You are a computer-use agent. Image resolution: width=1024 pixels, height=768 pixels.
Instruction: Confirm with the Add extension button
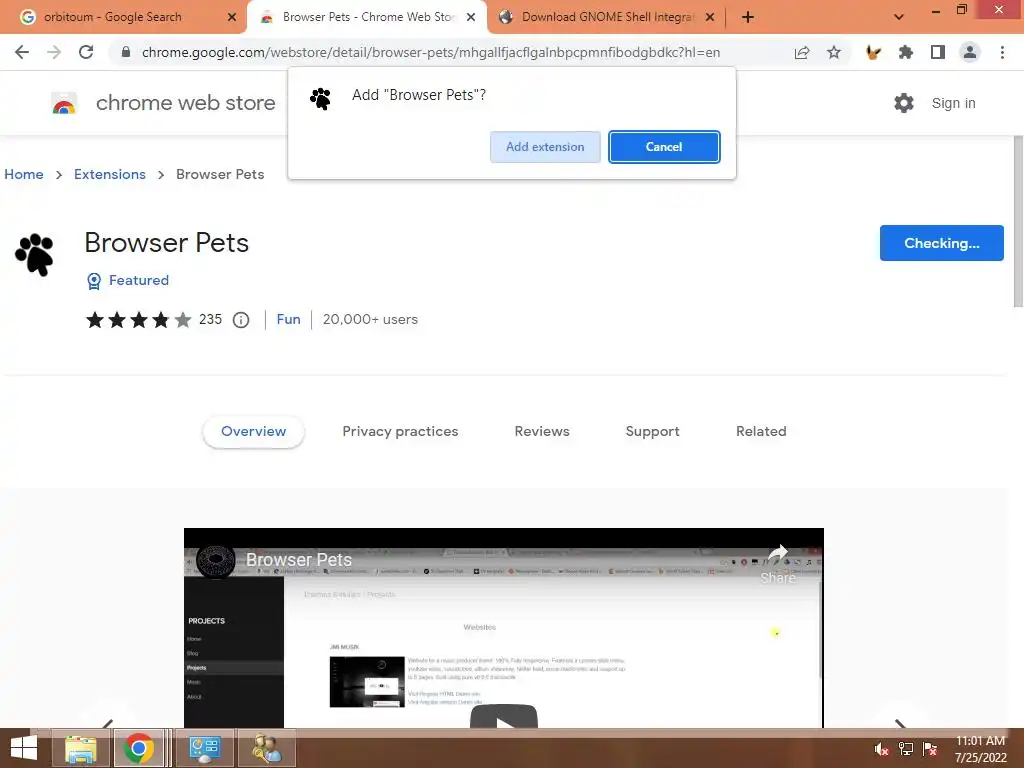(545, 147)
